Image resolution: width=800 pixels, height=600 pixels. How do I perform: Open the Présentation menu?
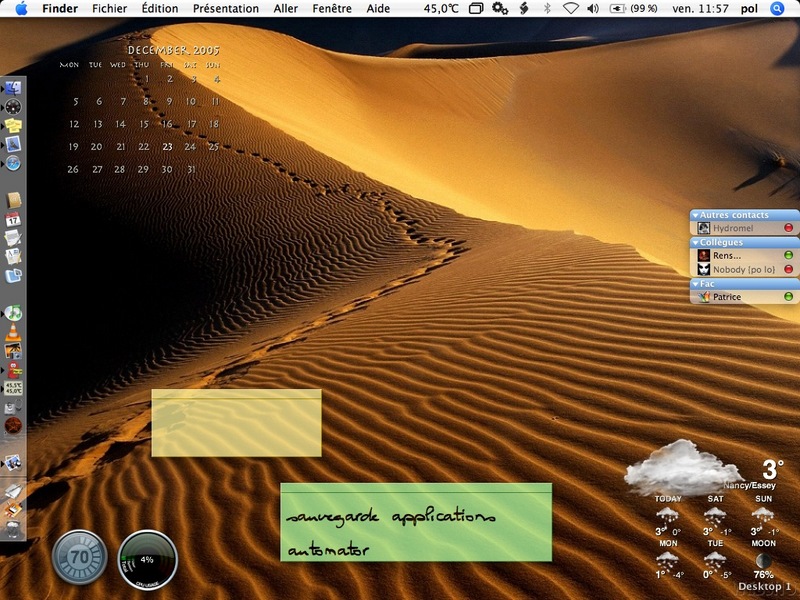pyautogui.click(x=225, y=8)
